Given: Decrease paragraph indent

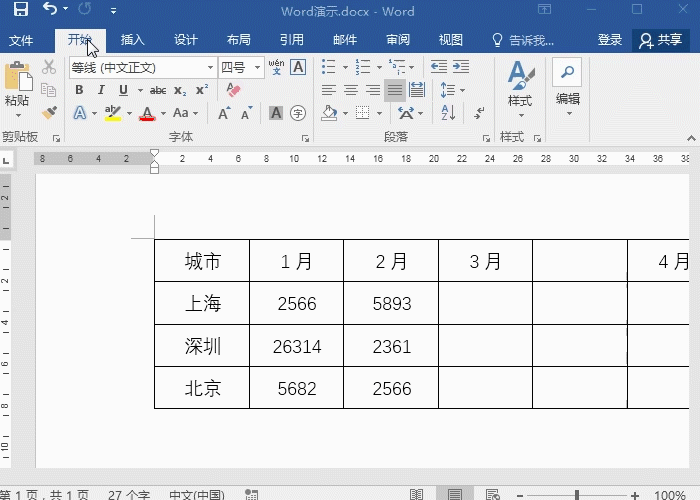Looking at the screenshot, I should coord(439,67).
